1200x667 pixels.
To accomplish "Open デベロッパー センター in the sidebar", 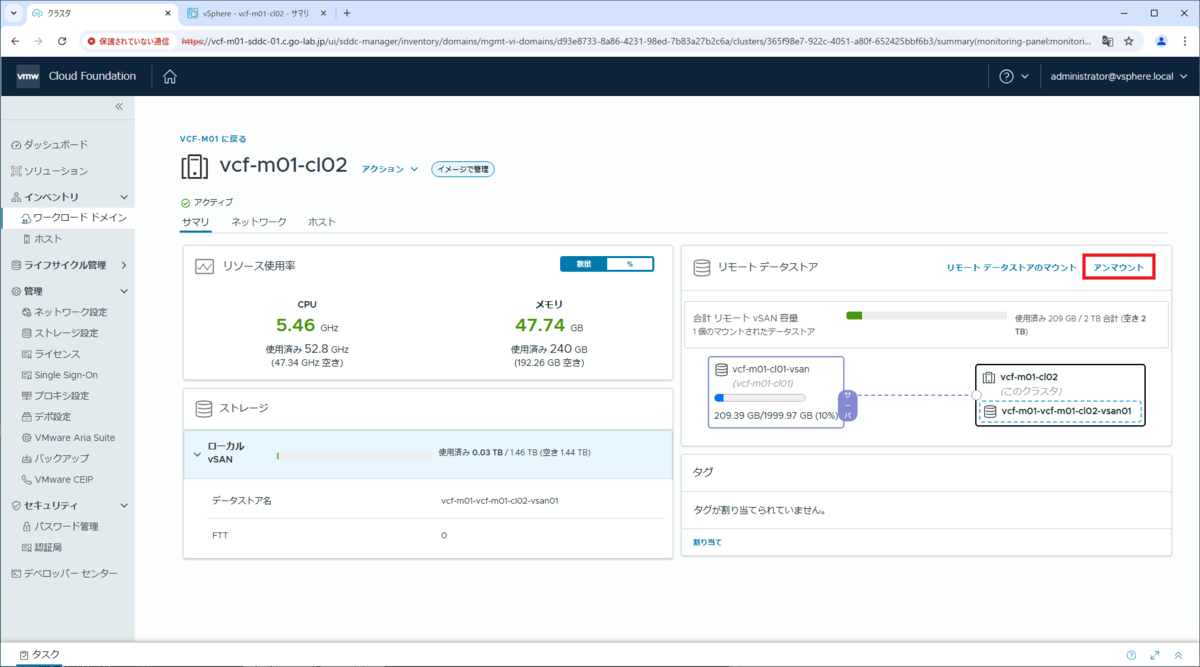I will [x=67, y=573].
